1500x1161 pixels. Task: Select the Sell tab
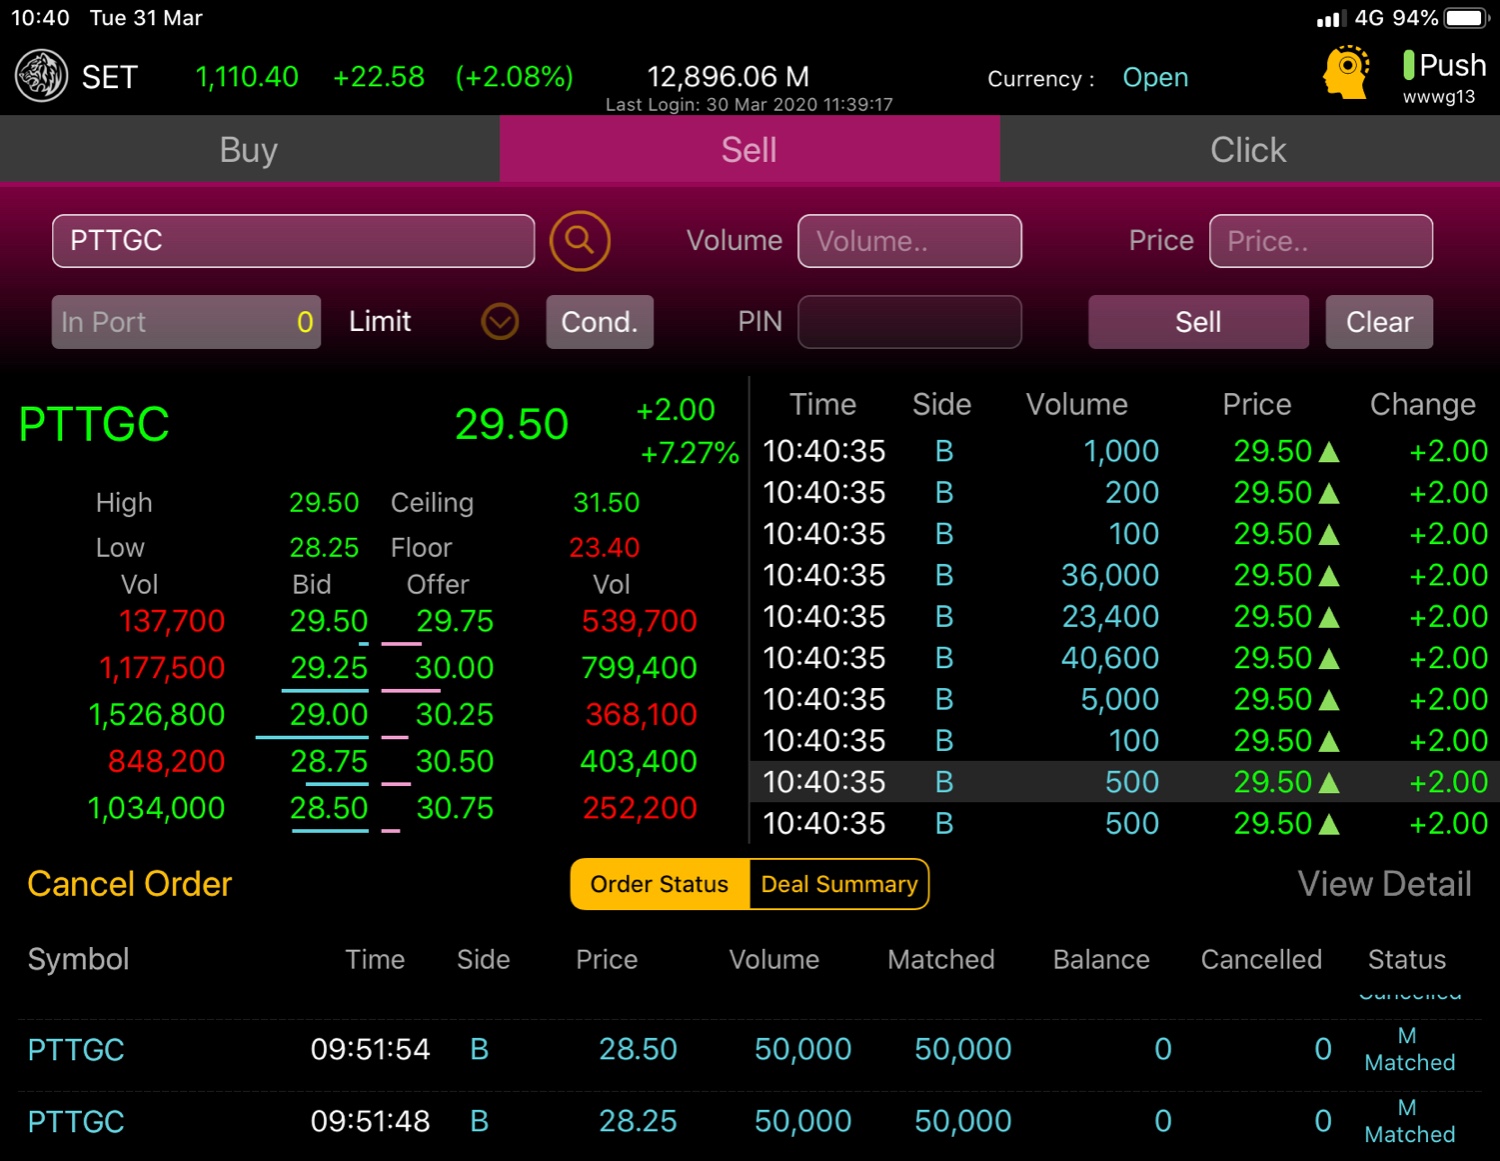point(749,150)
